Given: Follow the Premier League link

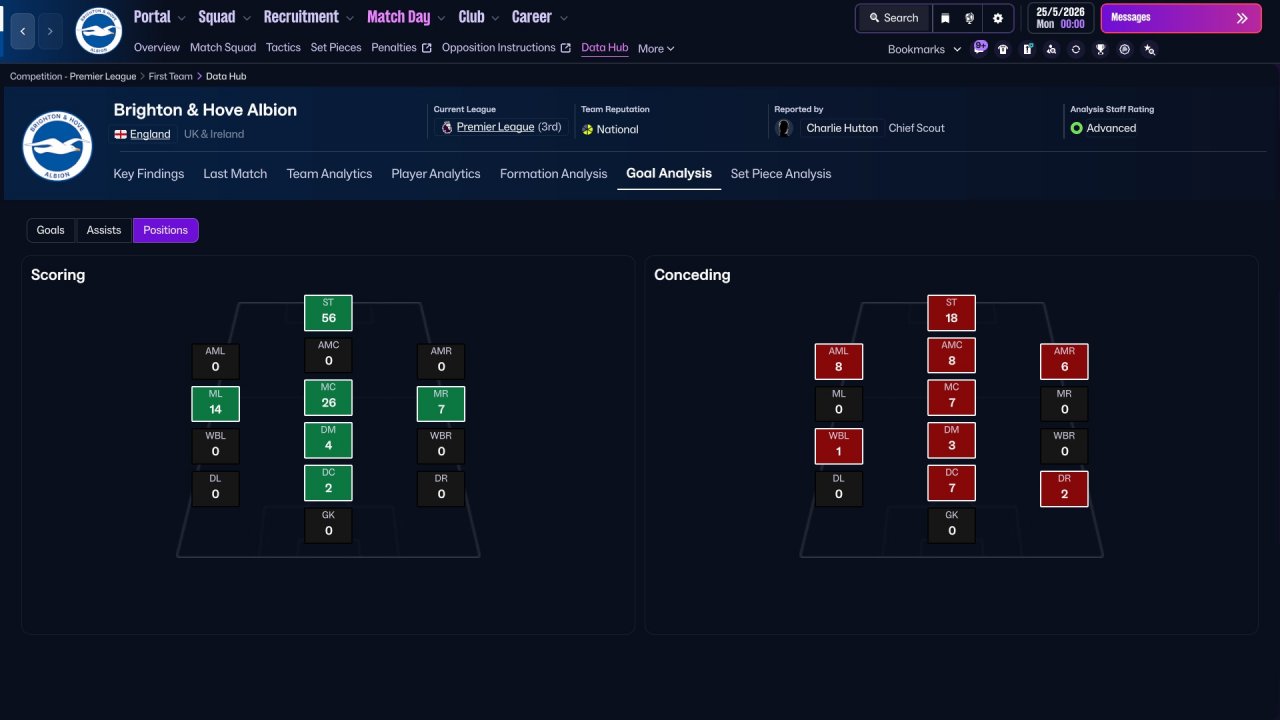Looking at the screenshot, I should (495, 128).
